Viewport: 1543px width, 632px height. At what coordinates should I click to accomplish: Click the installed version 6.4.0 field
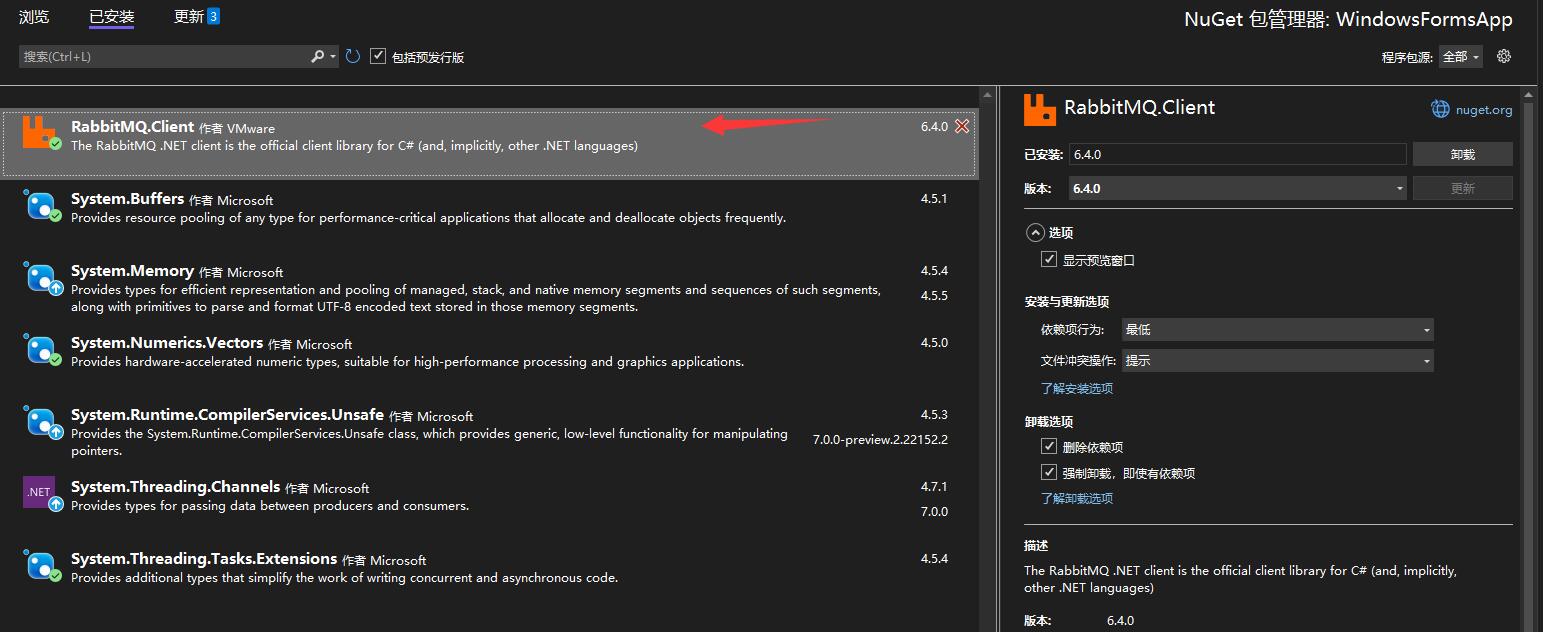coord(1237,154)
